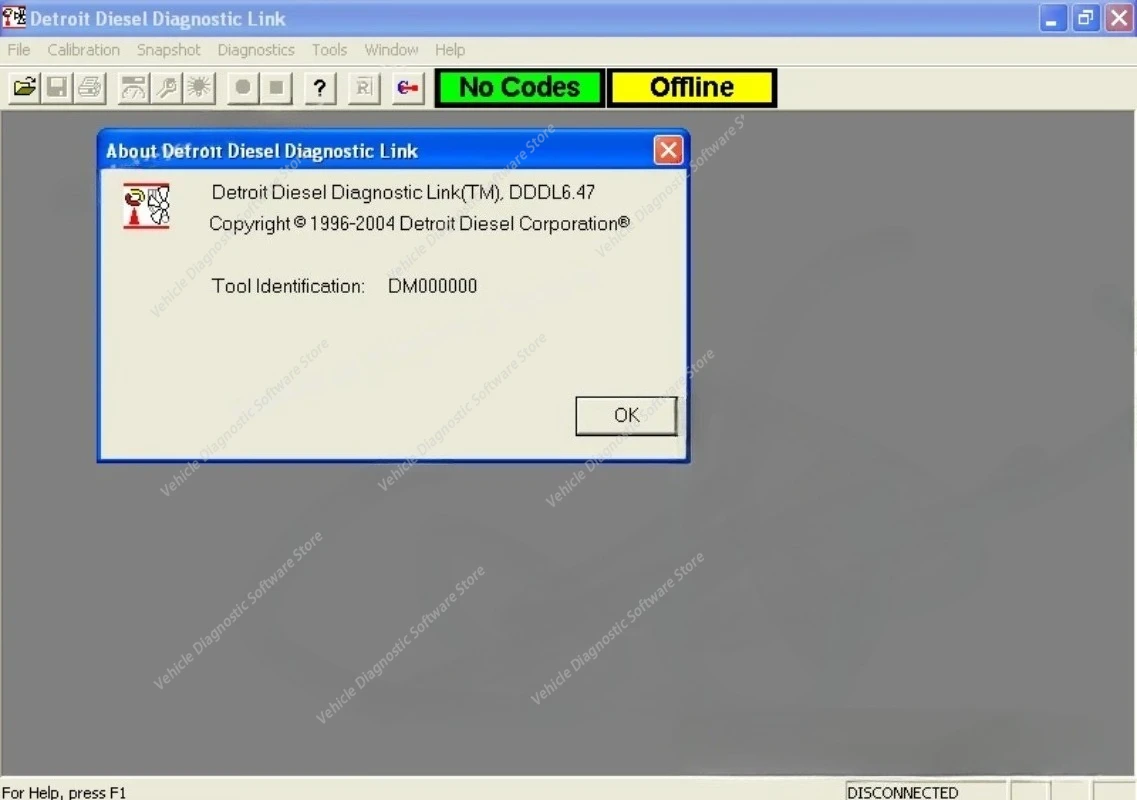The height and width of the screenshot is (800, 1137).
Task: Open the File menu
Action: click(x=19, y=50)
